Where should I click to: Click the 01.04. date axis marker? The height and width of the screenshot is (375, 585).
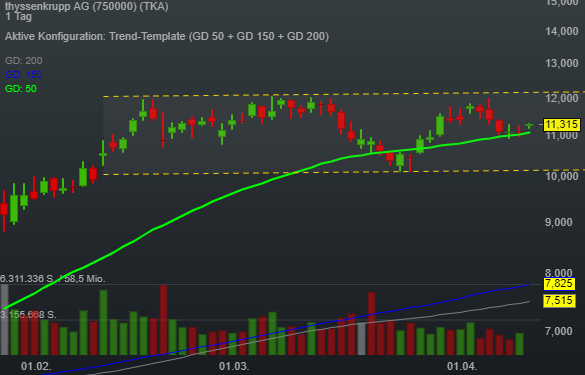462,366
